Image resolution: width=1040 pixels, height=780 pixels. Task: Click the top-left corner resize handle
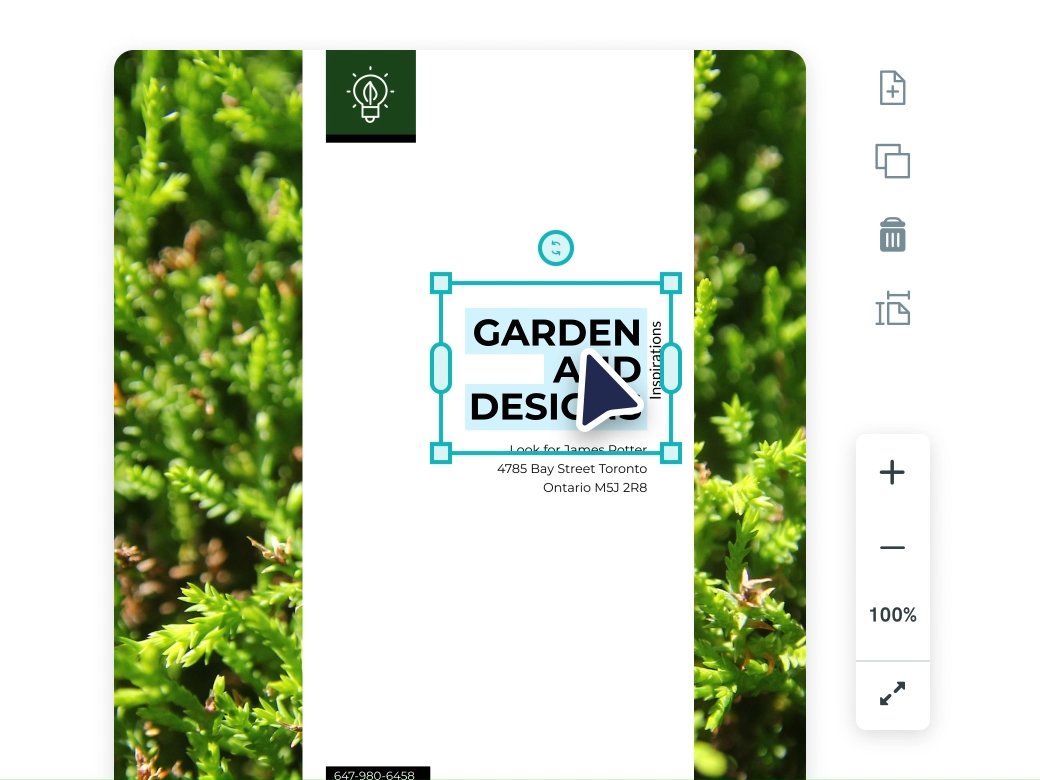441,283
